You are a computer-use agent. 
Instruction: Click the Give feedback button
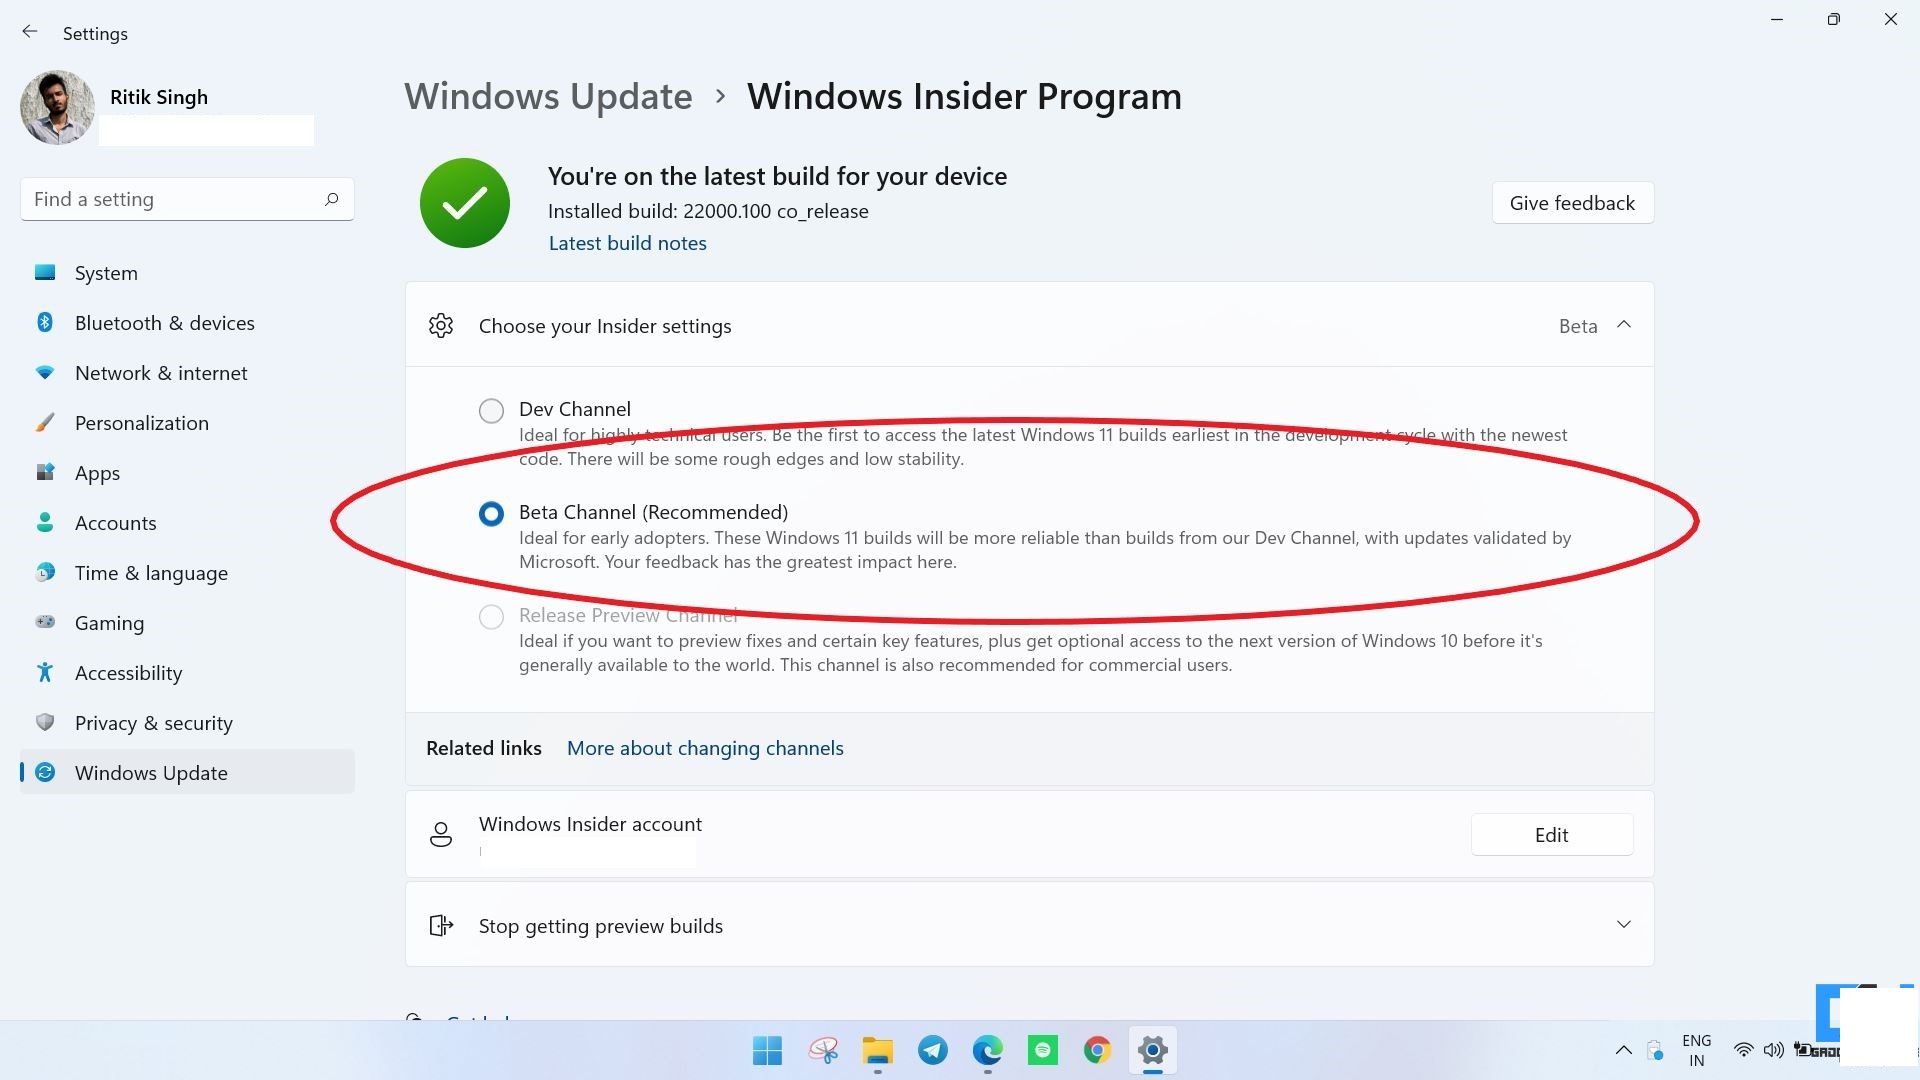click(1571, 203)
